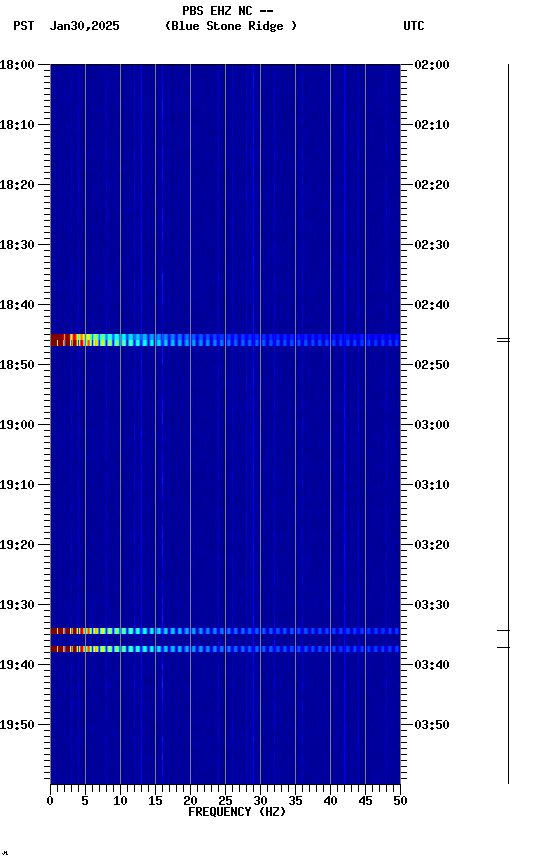Click the station code 'PBS EHZ NC --' title

(228, 11)
